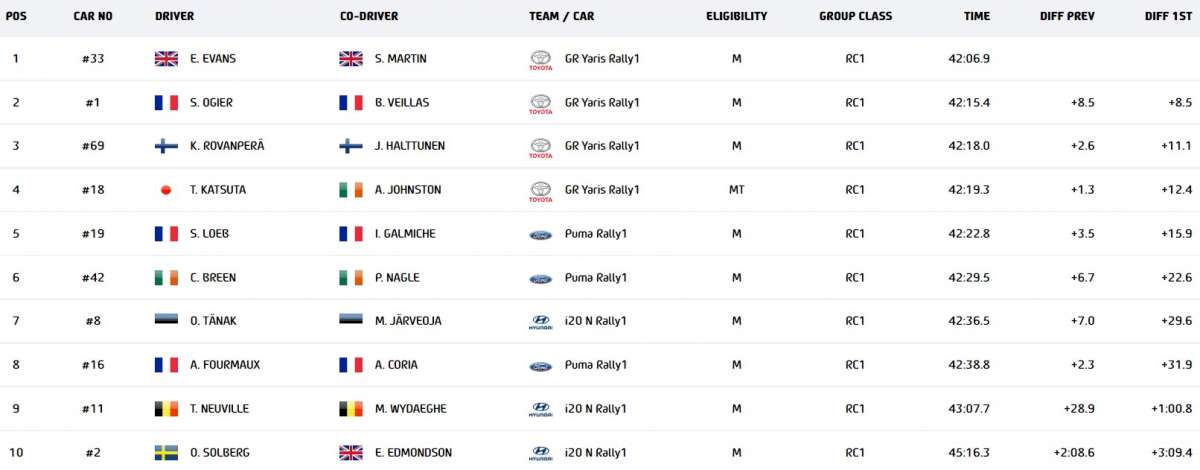Click the UK flag next to E. Edmondson

tap(351, 453)
